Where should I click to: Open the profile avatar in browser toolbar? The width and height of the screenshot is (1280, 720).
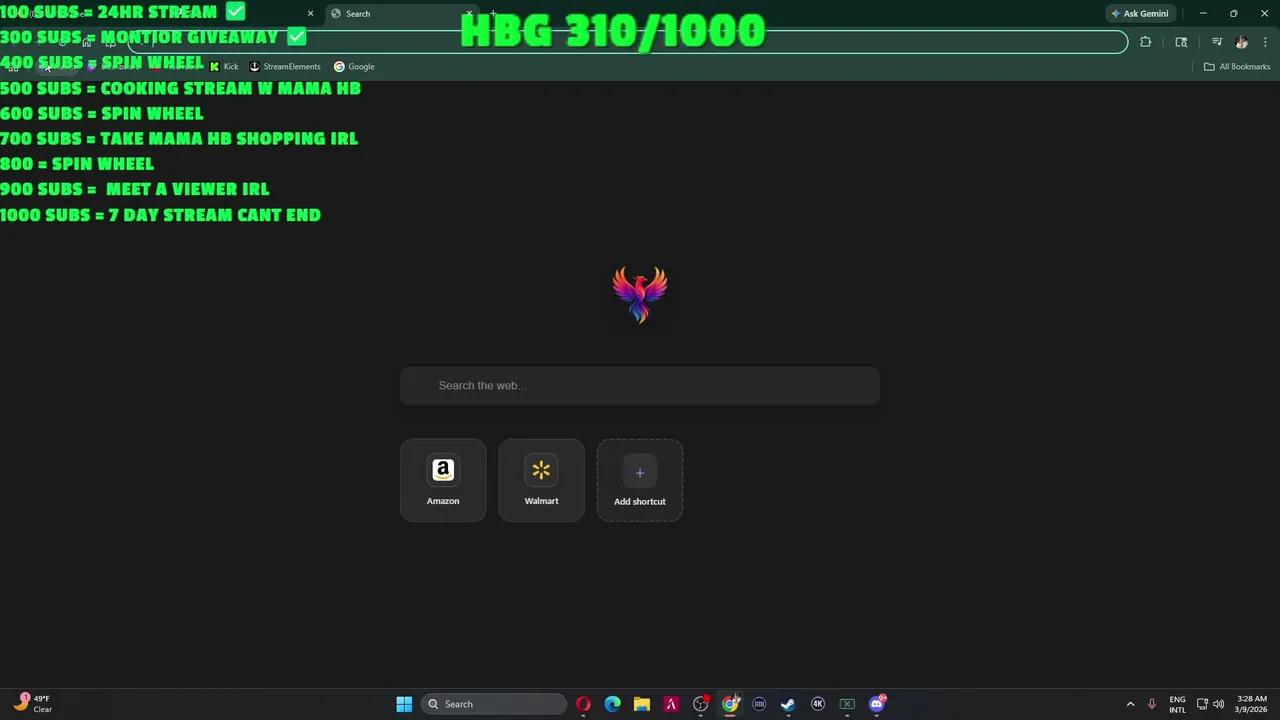[x=1242, y=42]
